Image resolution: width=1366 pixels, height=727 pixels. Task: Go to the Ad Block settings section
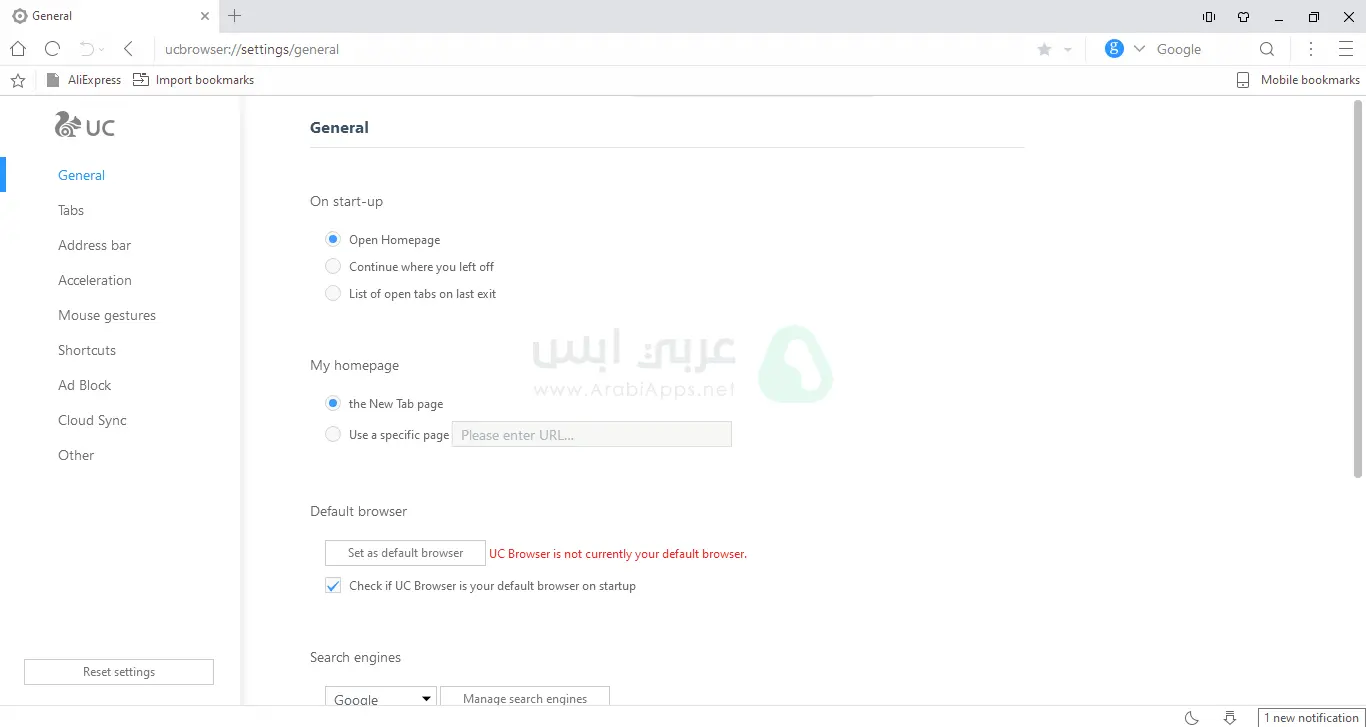click(x=84, y=385)
